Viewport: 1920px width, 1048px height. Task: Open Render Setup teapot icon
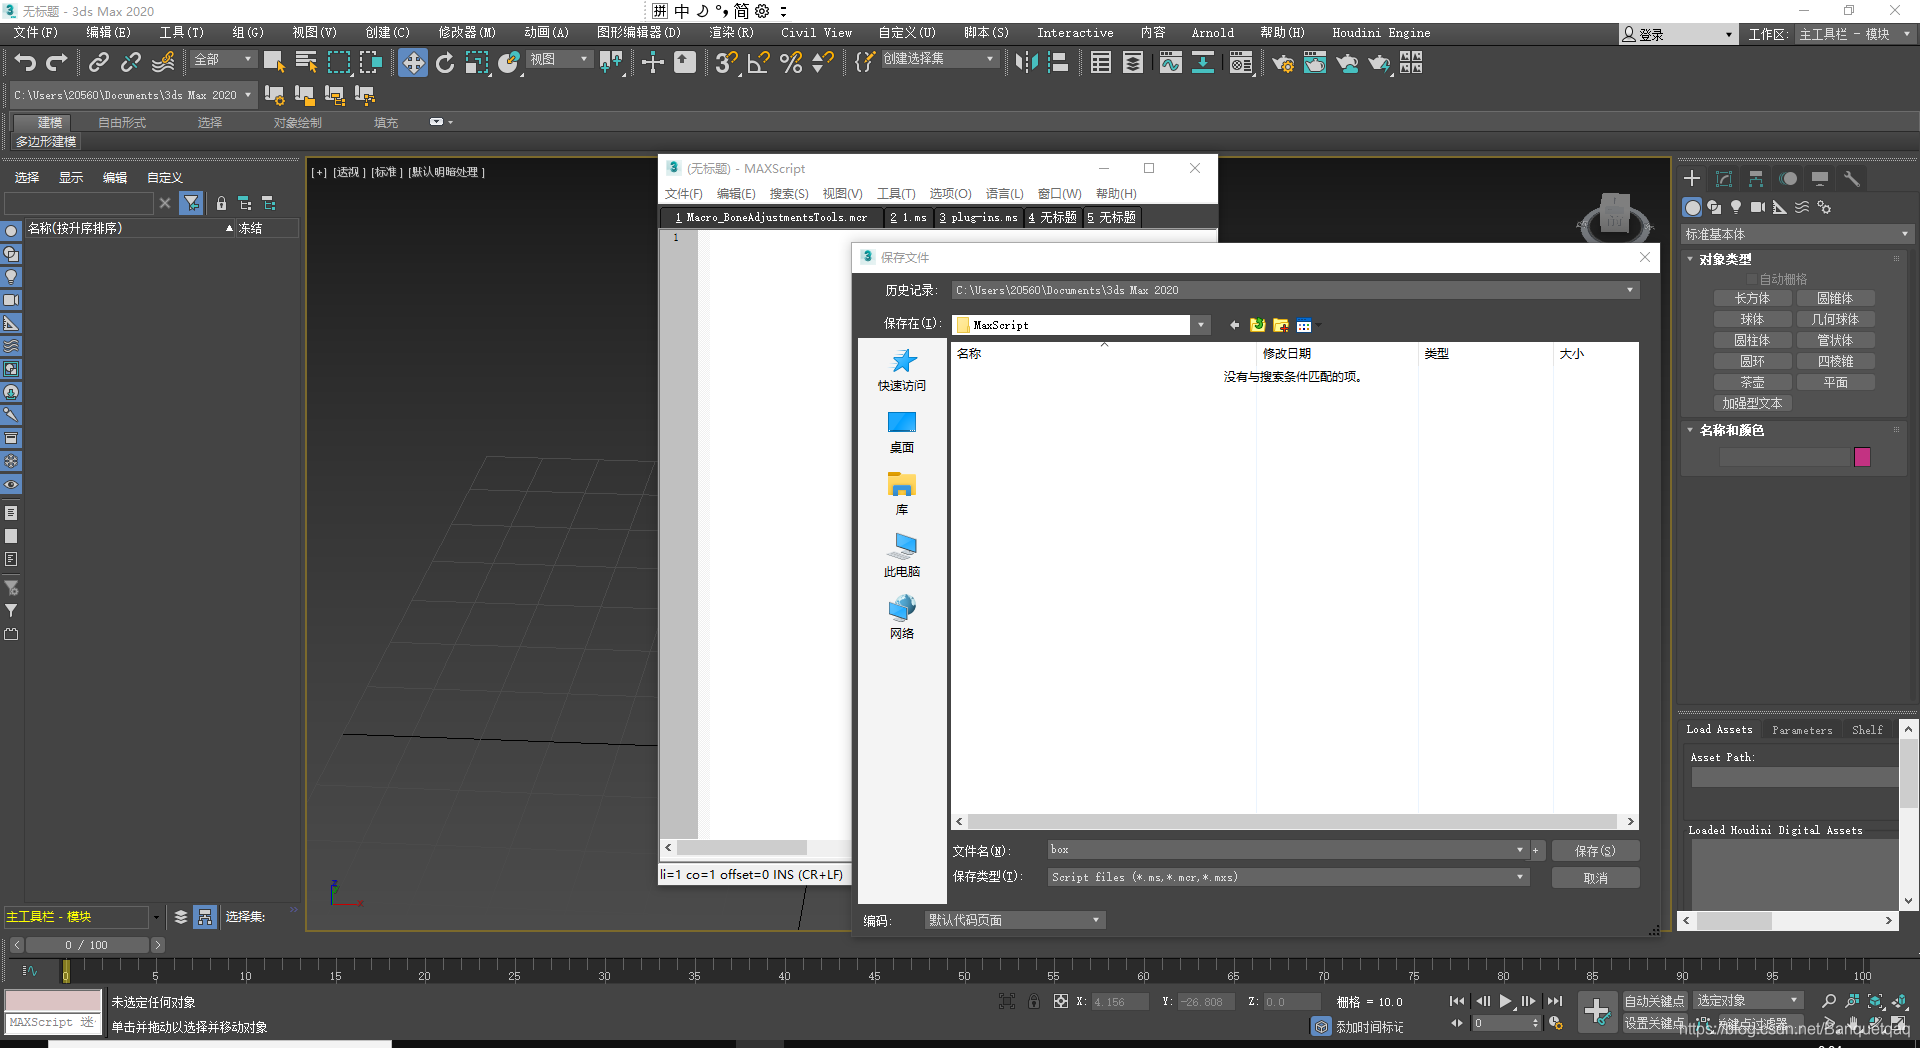1282,63
